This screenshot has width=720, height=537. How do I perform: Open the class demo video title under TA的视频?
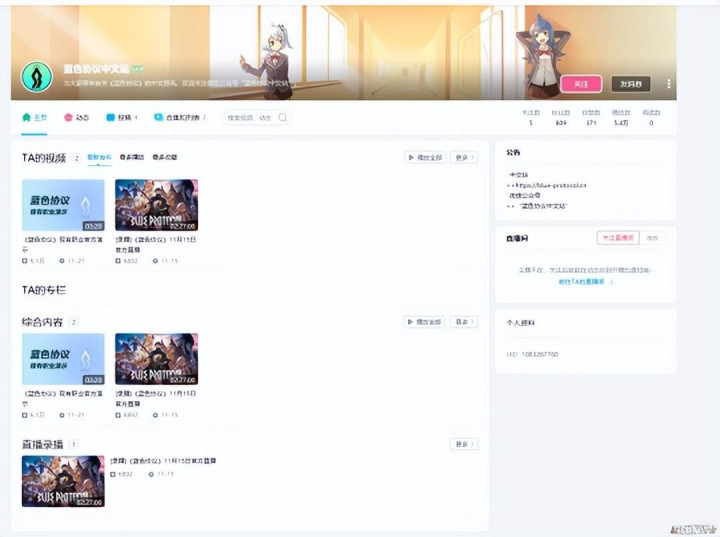[x=63, y=244]
